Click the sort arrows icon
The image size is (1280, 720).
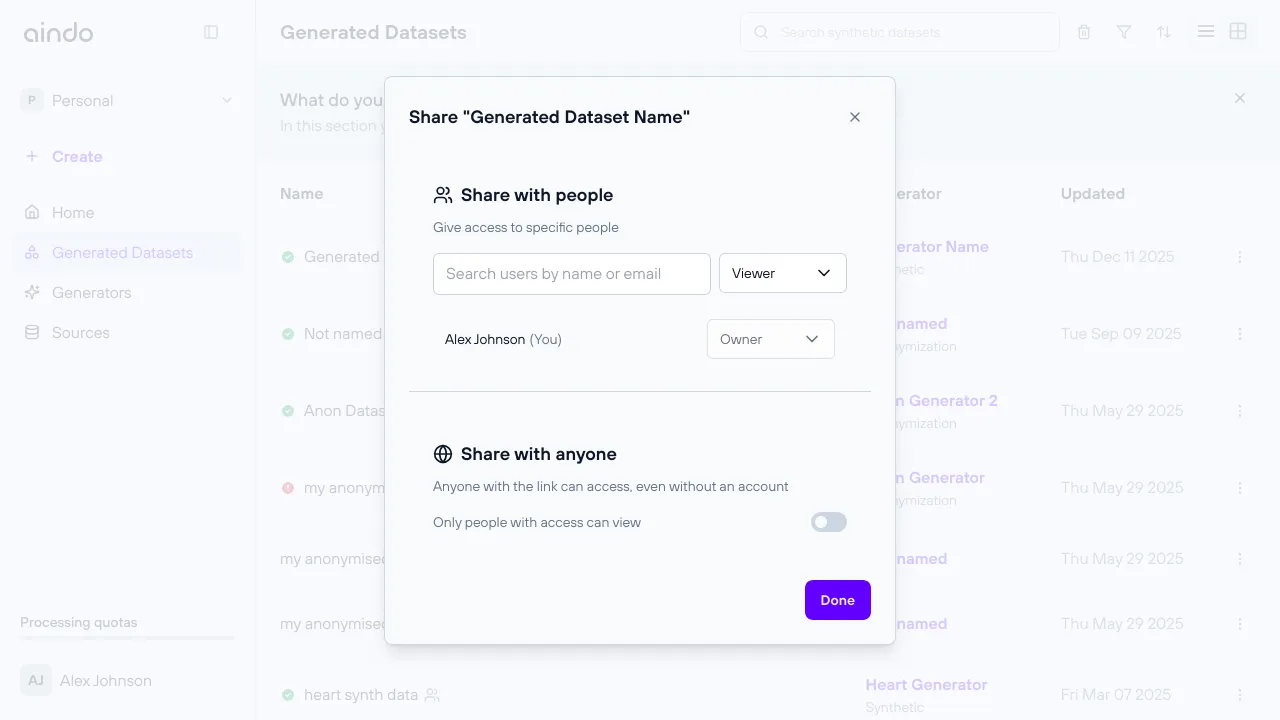[1163, 31]
